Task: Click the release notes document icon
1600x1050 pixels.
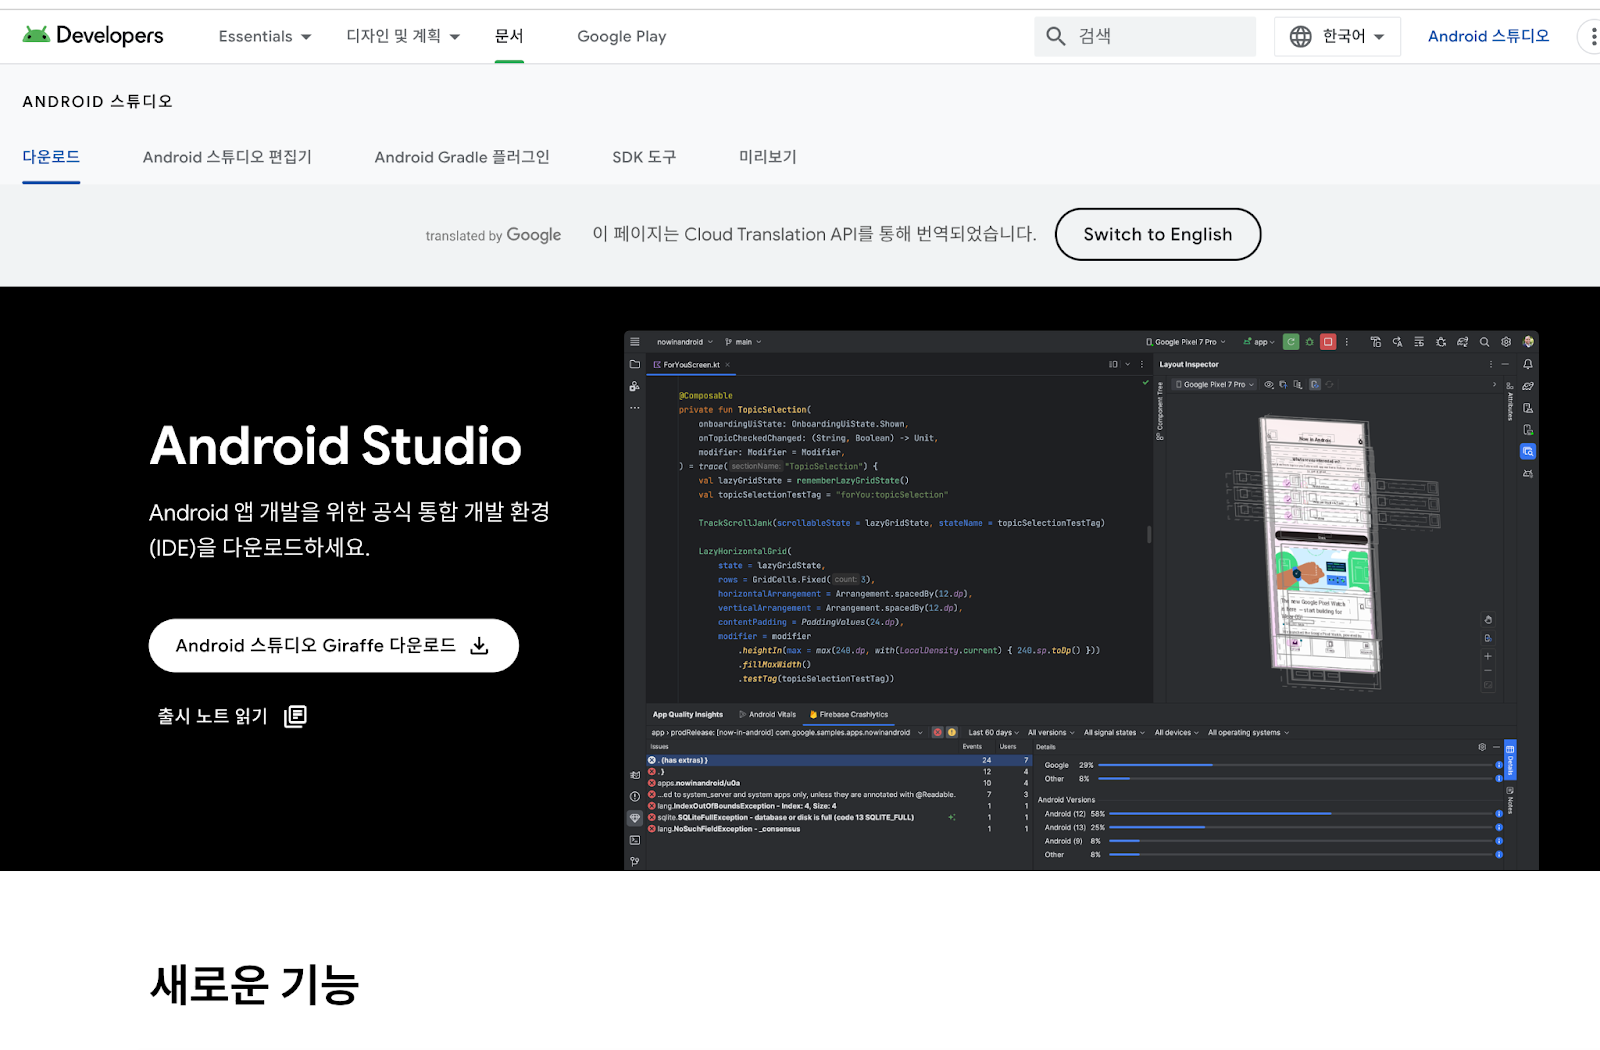Action: pos(295,716)
